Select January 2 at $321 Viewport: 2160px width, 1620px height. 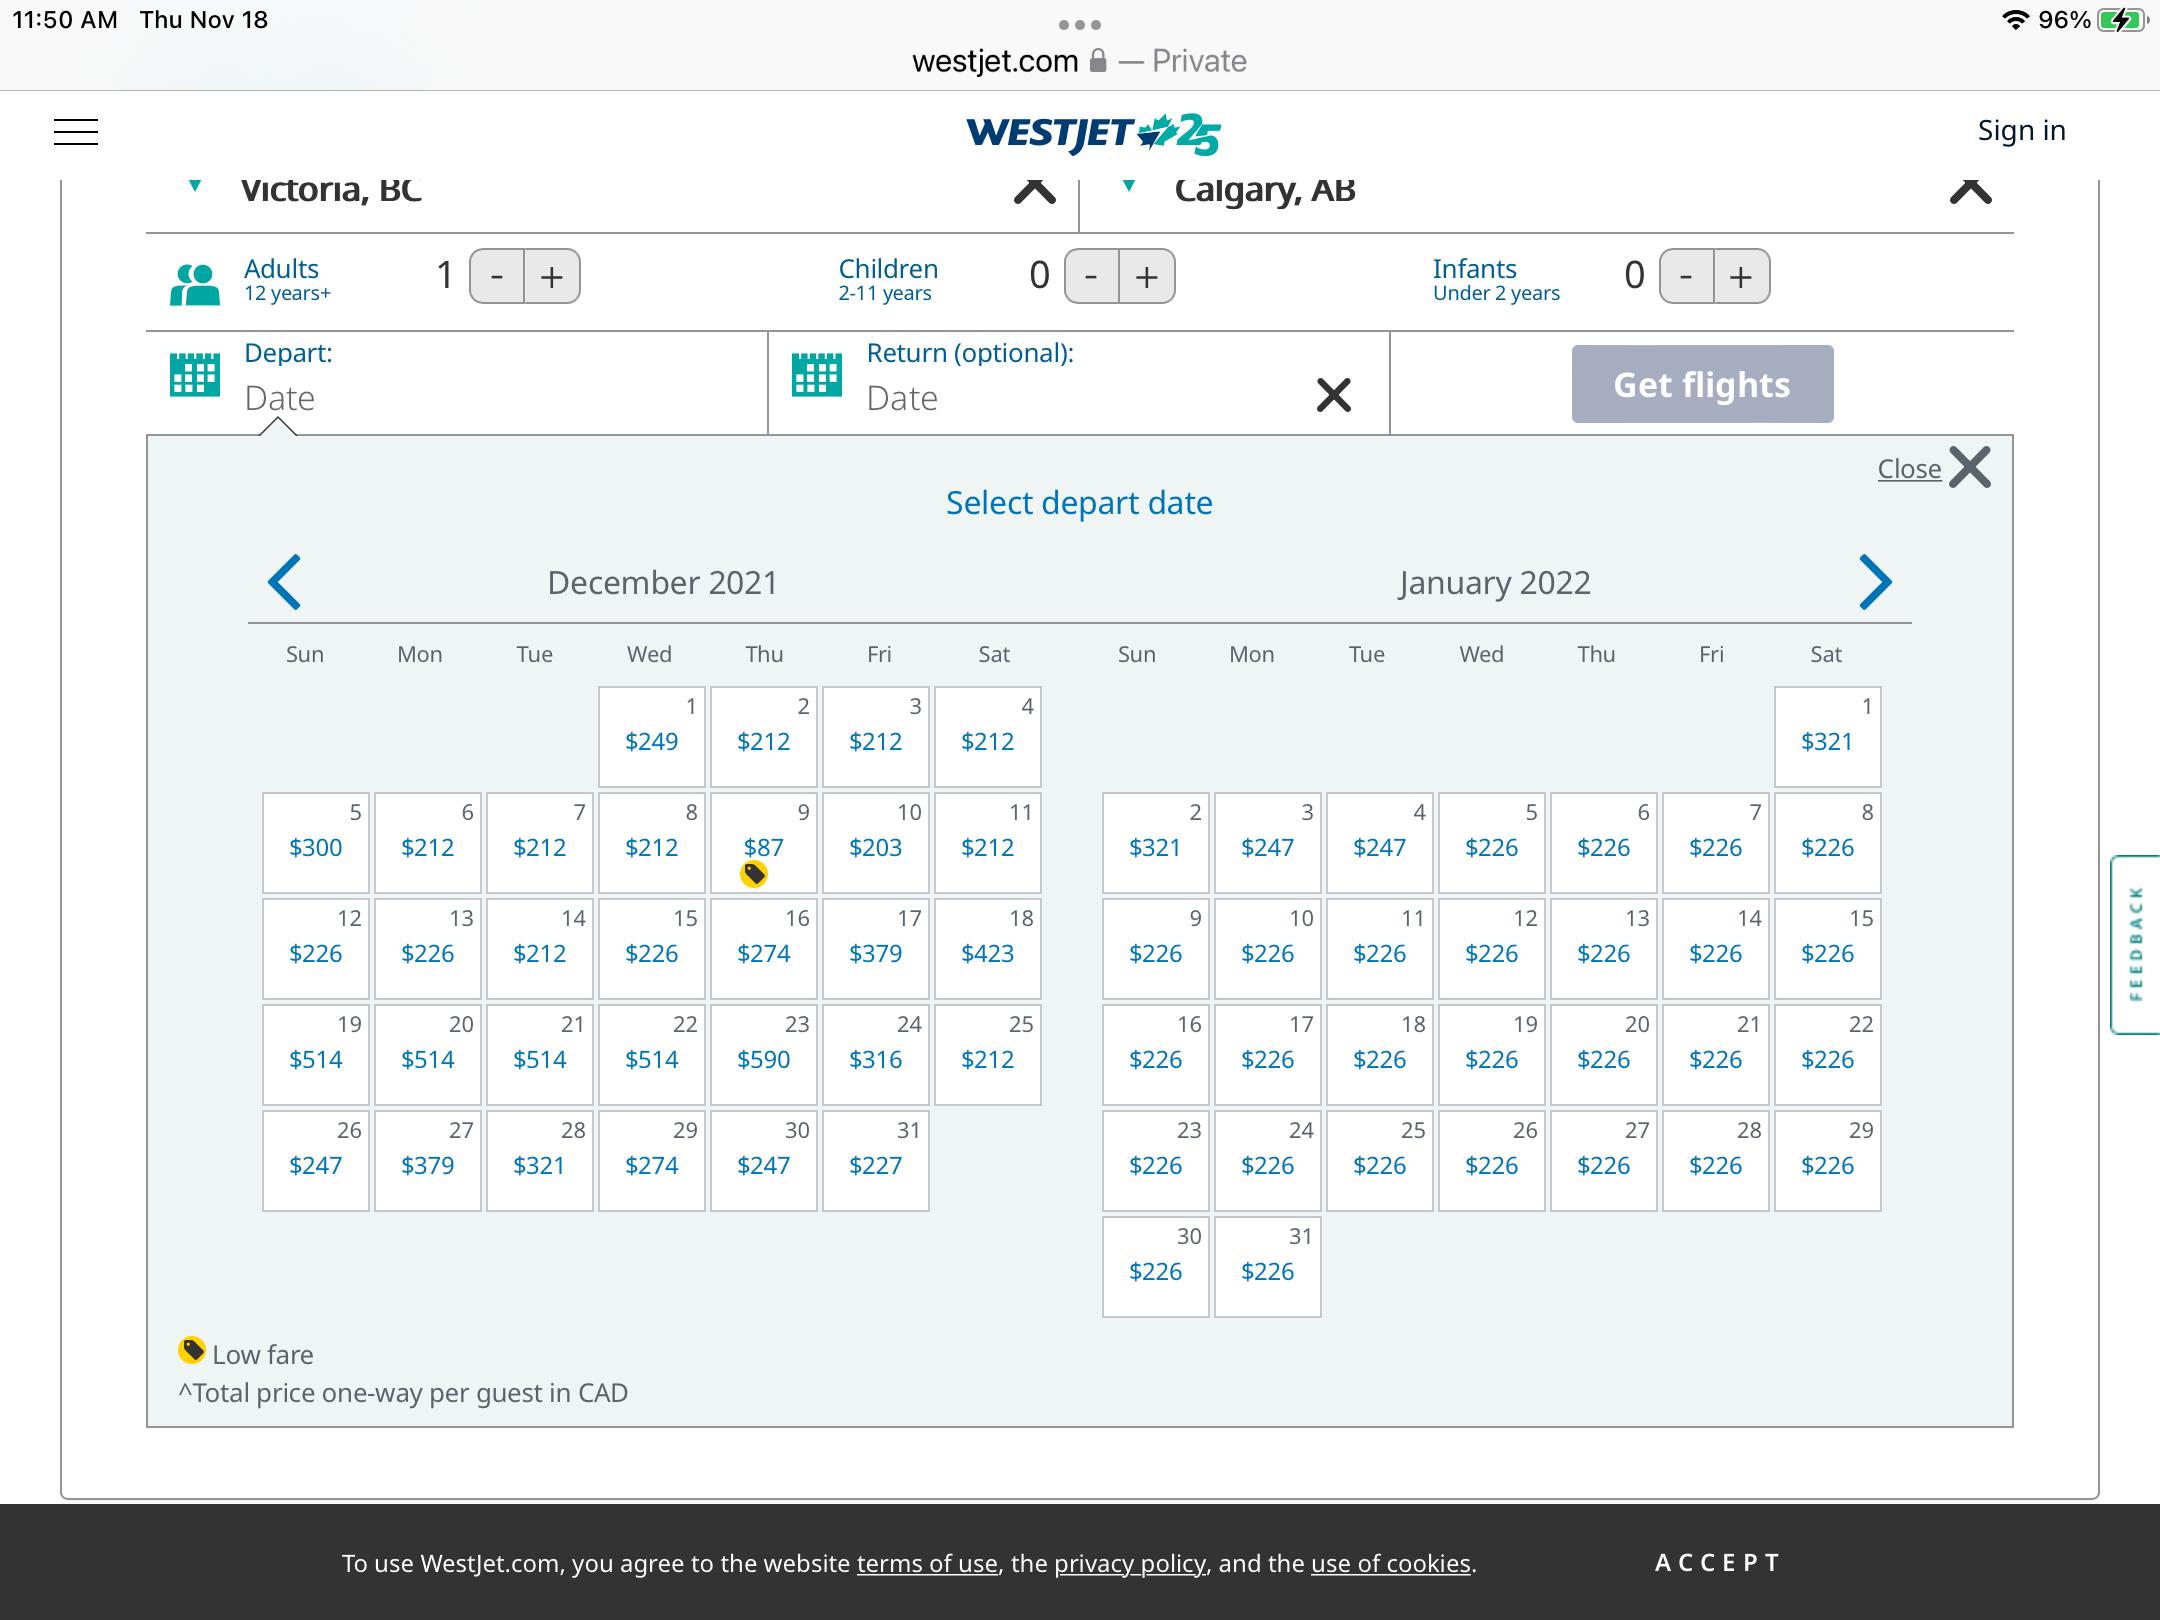(x=1156, y=843)
